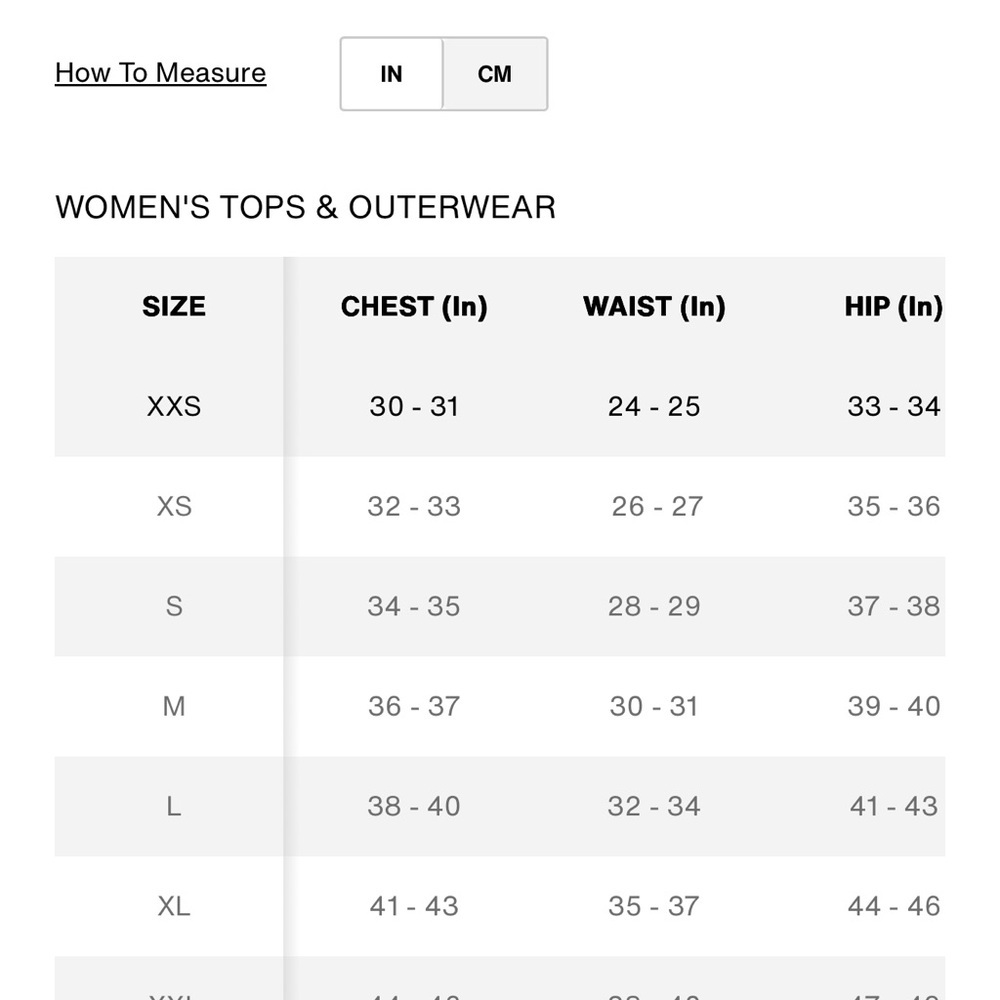Click hip measurement 44 - 46
Image resolution: width=1000 pixels, height=1000 pixels.
coord(893,907)
